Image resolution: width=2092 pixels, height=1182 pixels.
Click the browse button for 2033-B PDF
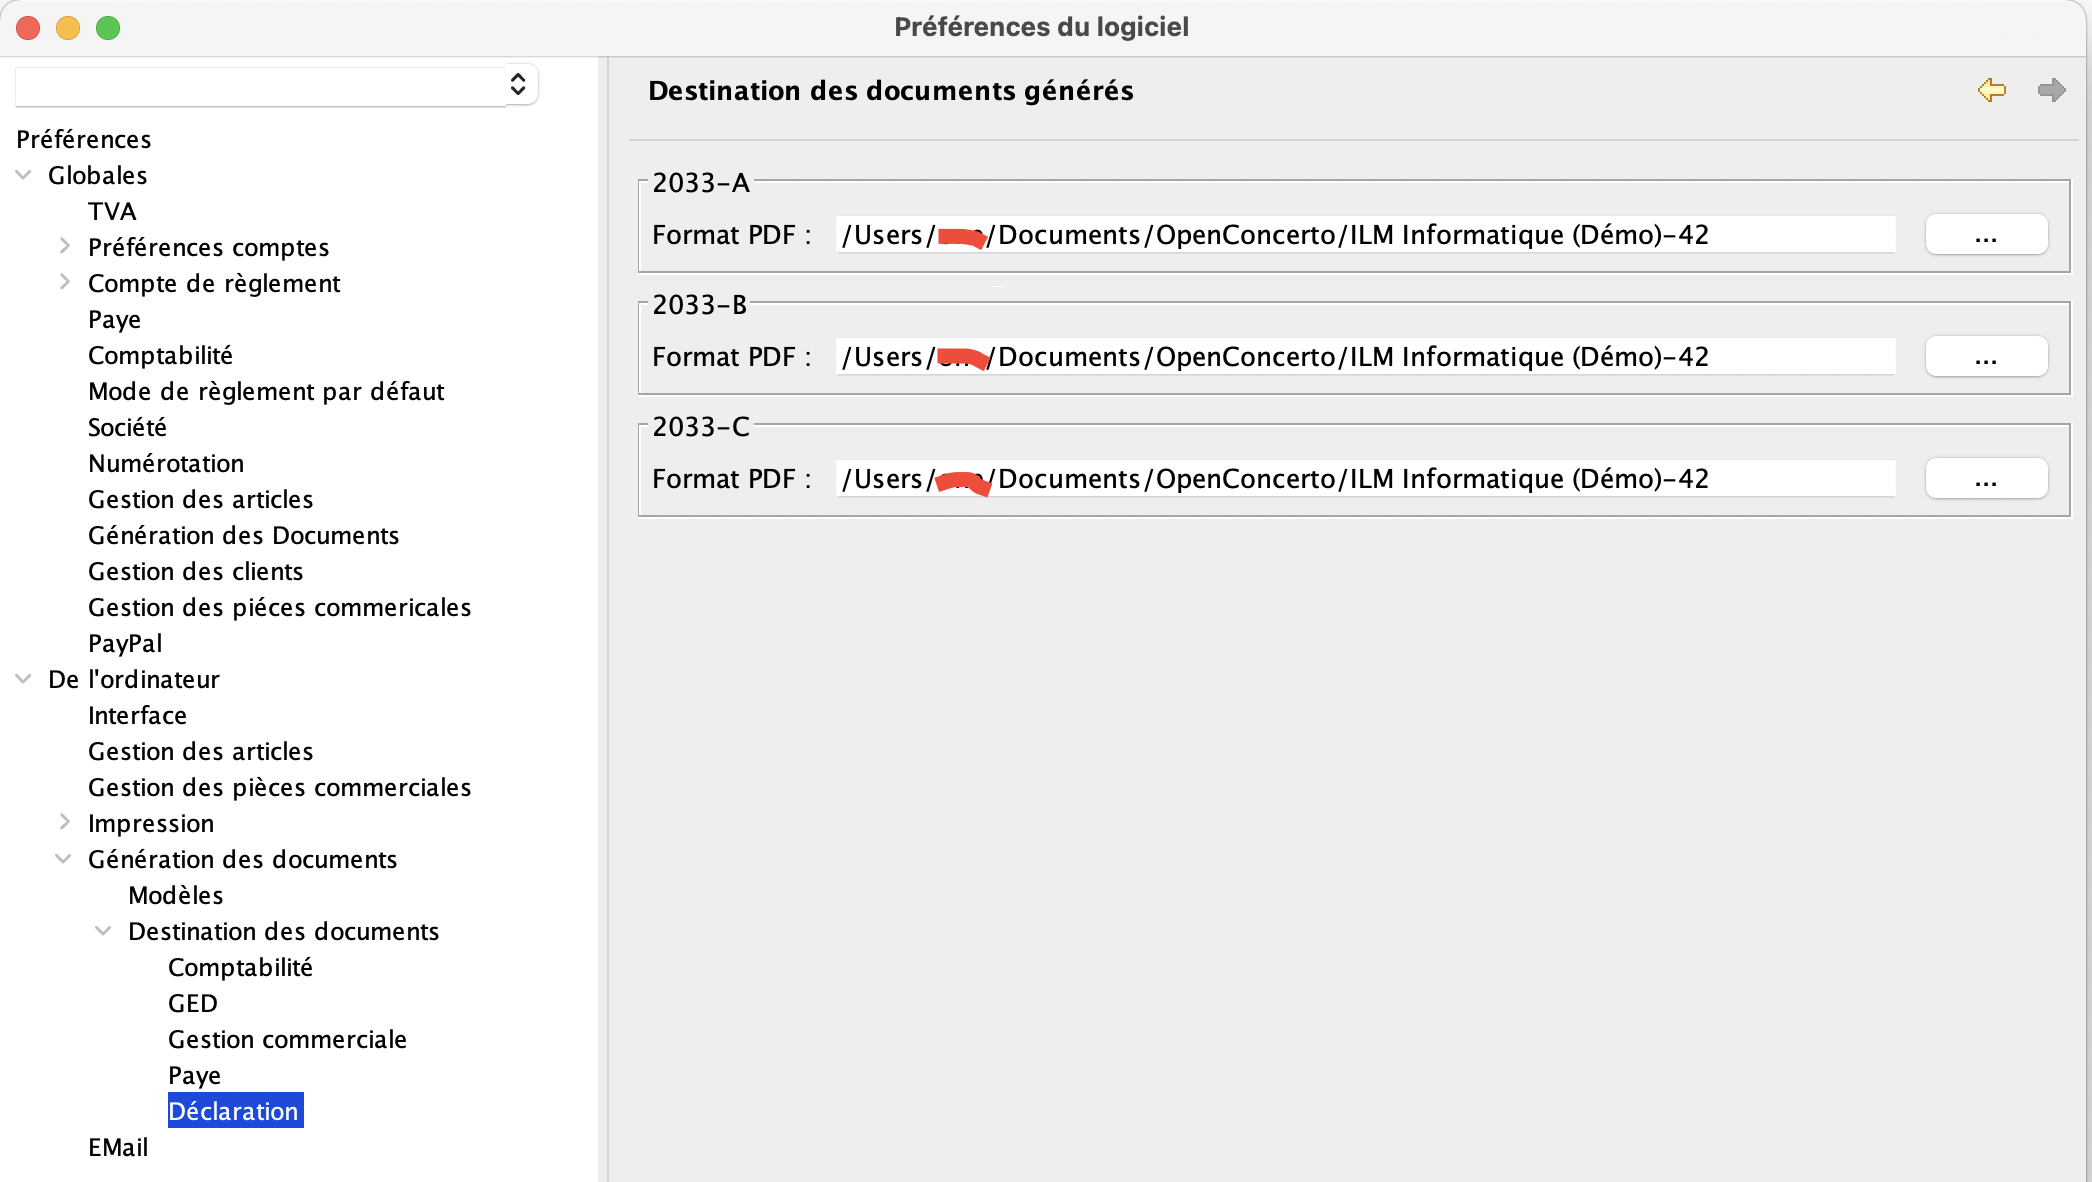coord(1987,355)
